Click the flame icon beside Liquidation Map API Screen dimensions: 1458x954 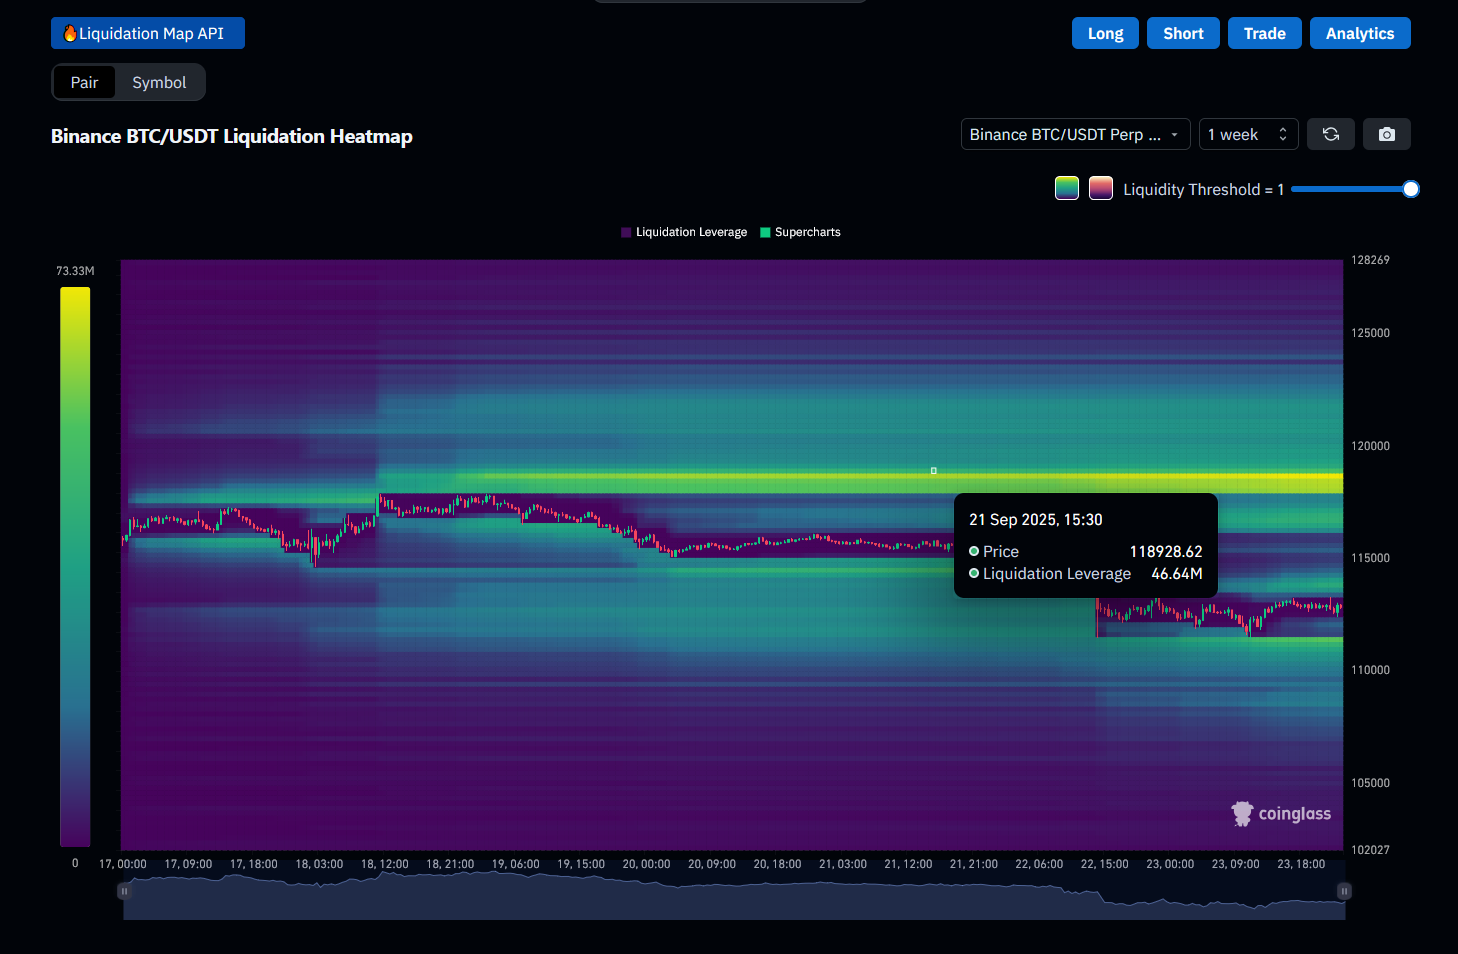[70, 33]
